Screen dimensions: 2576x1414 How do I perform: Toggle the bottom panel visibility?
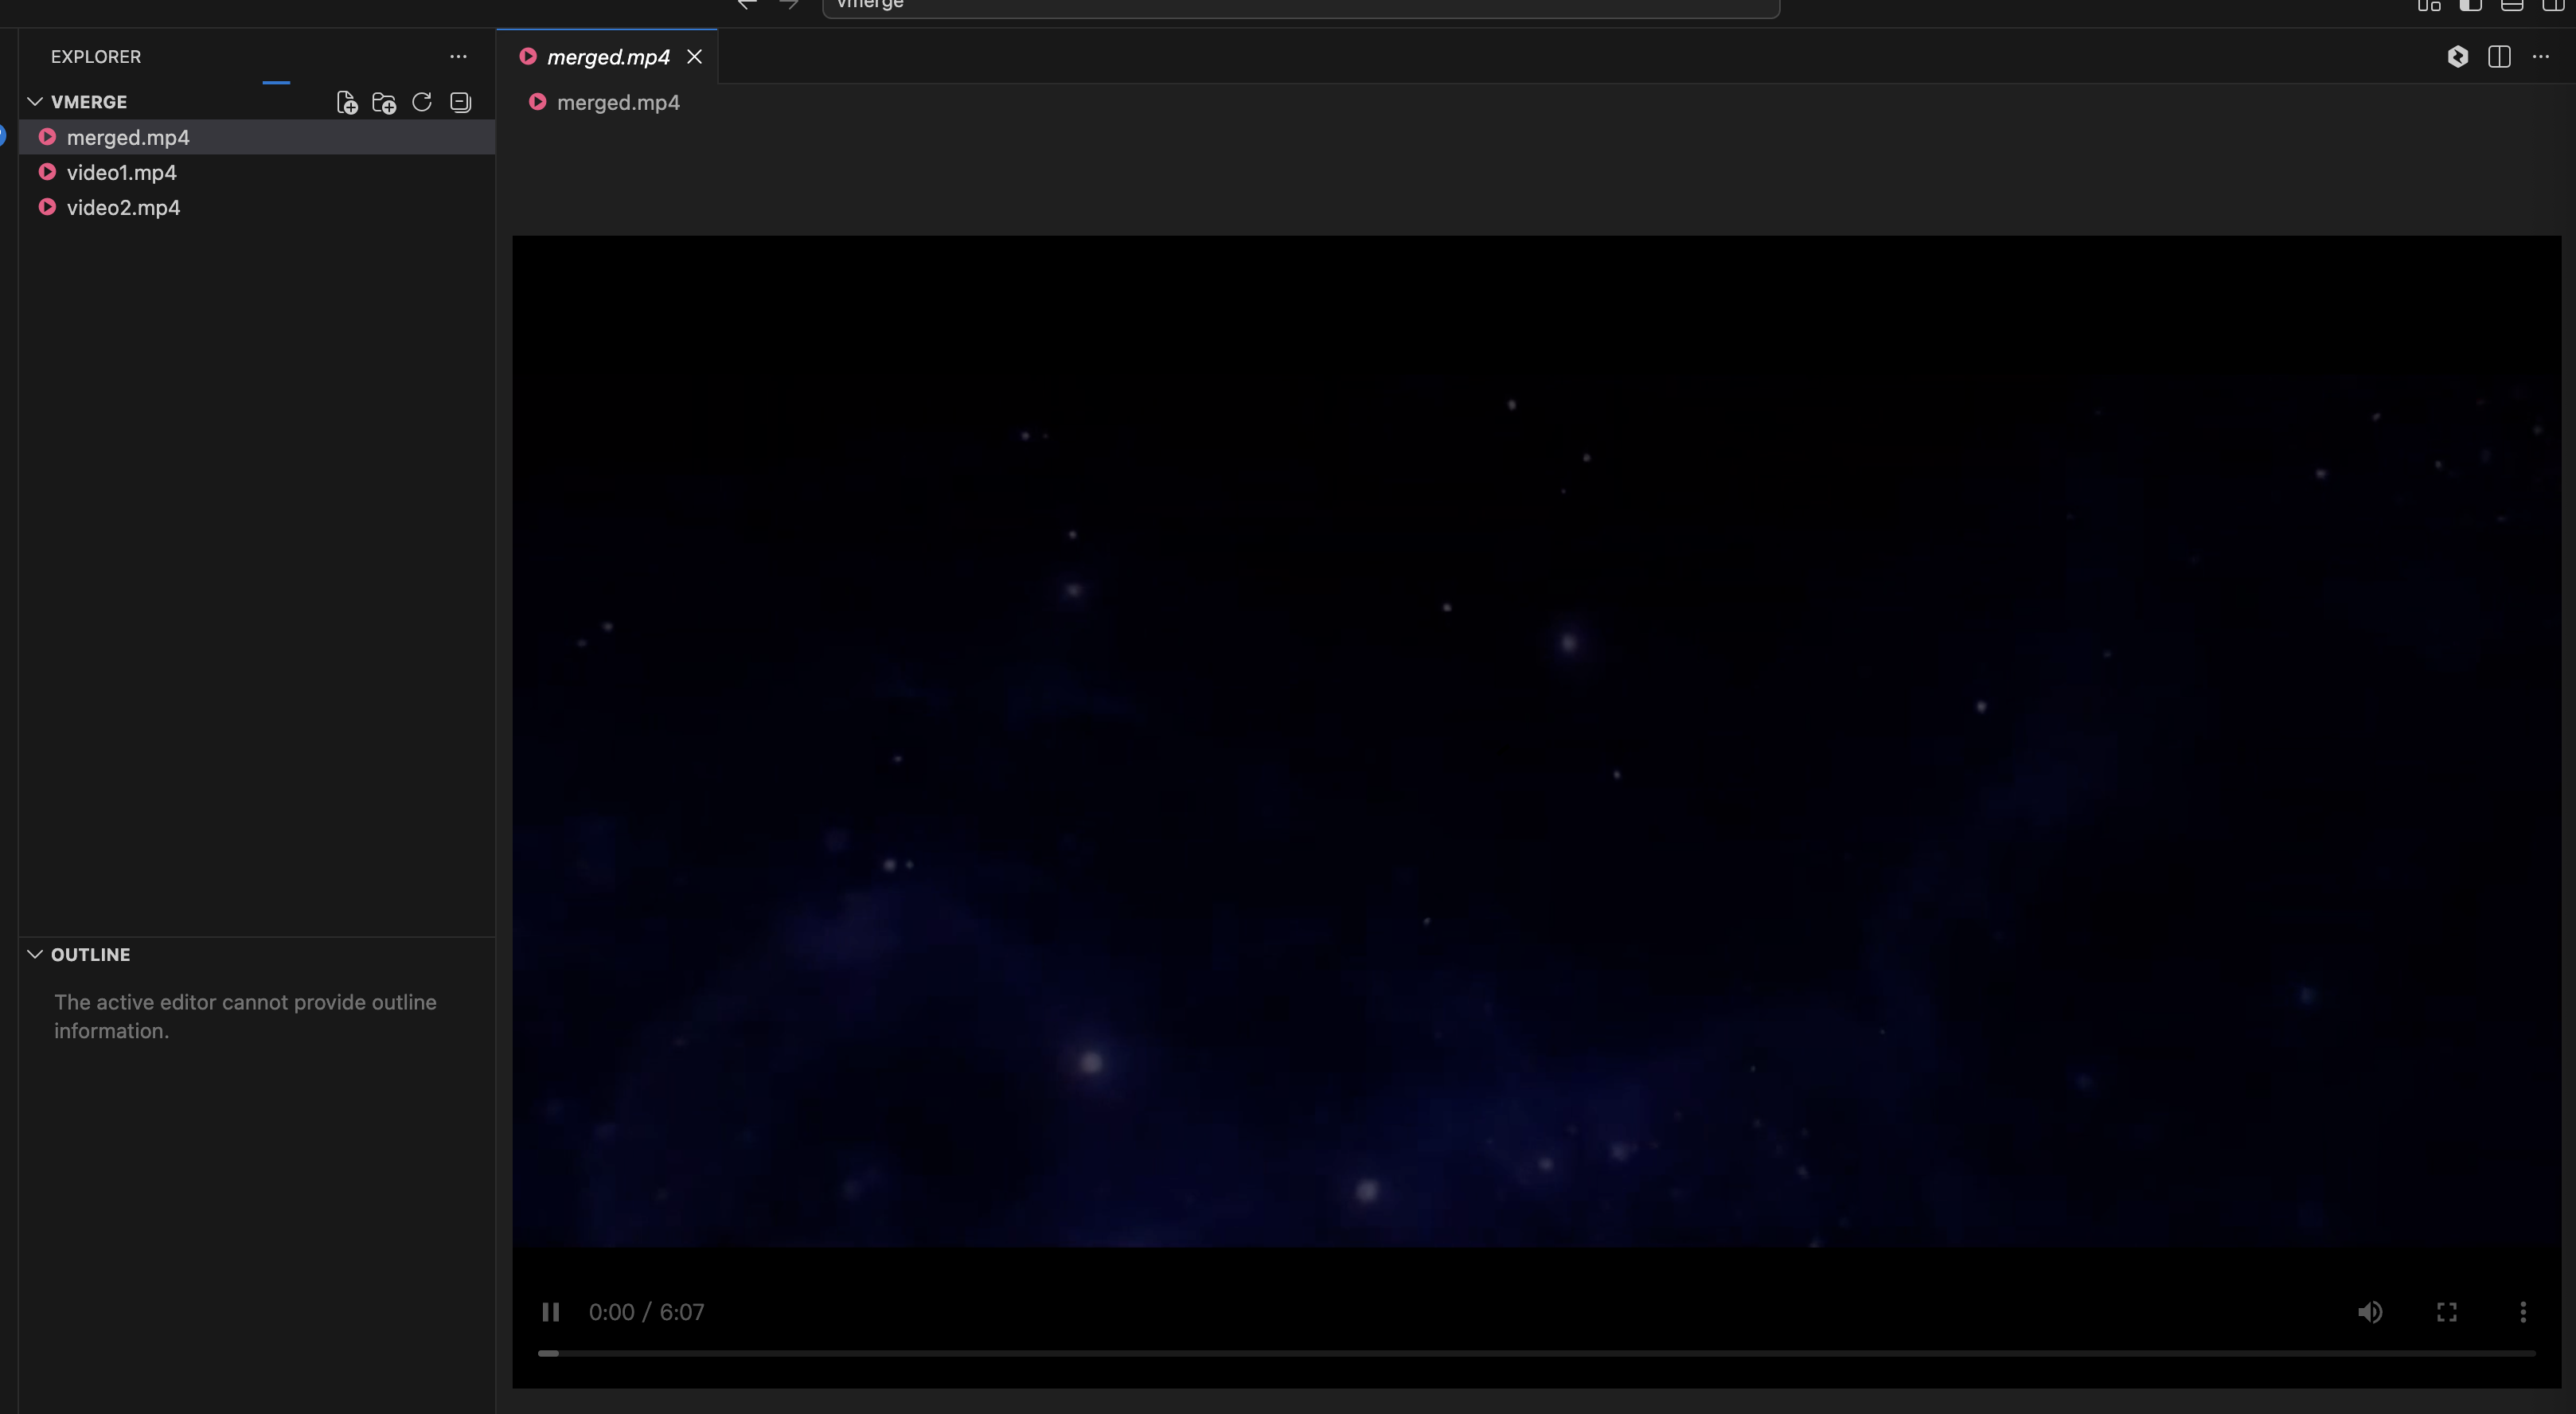click(x=2511, y=4)
